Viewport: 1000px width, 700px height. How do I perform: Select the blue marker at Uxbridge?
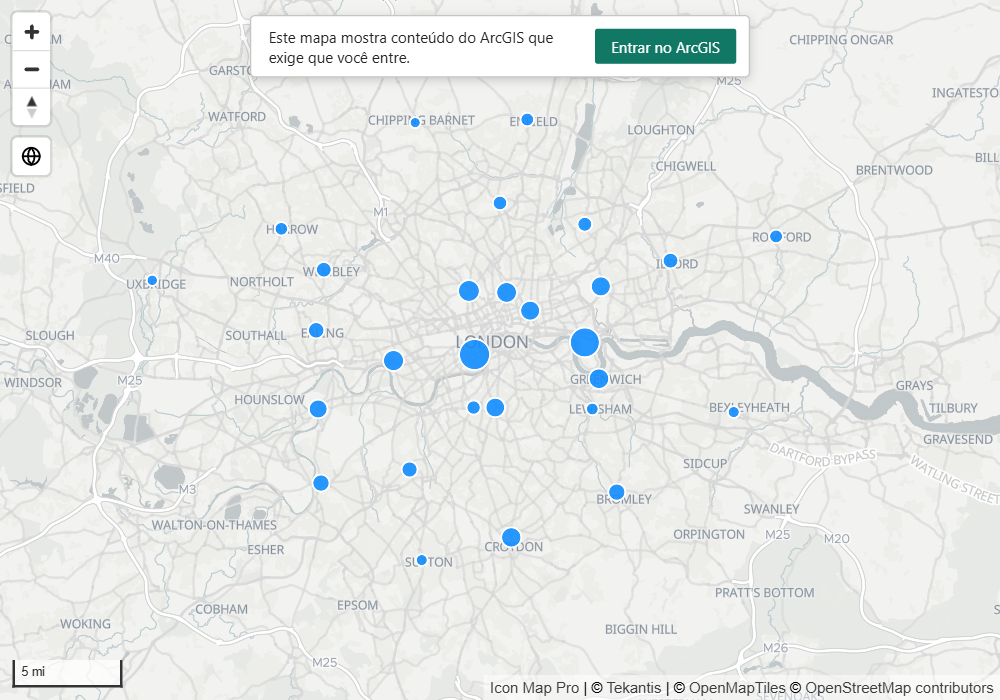152,281
